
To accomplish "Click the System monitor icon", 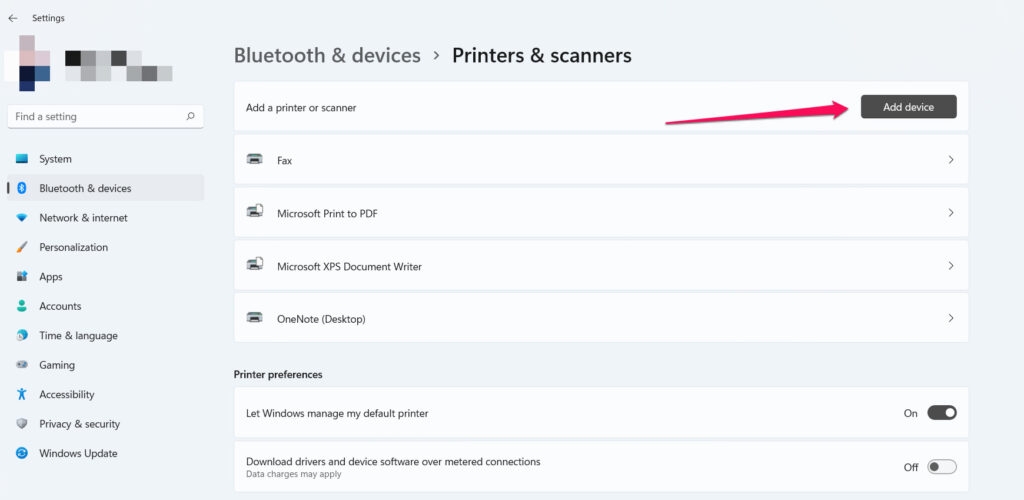I will coord(22,159).
